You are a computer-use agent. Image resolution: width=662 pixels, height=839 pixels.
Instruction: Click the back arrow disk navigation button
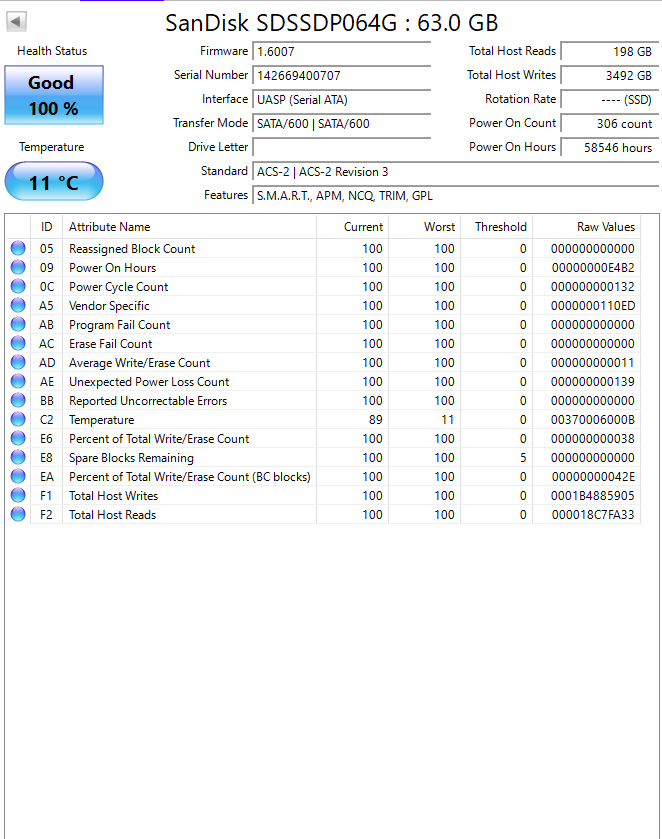(16, 22)
